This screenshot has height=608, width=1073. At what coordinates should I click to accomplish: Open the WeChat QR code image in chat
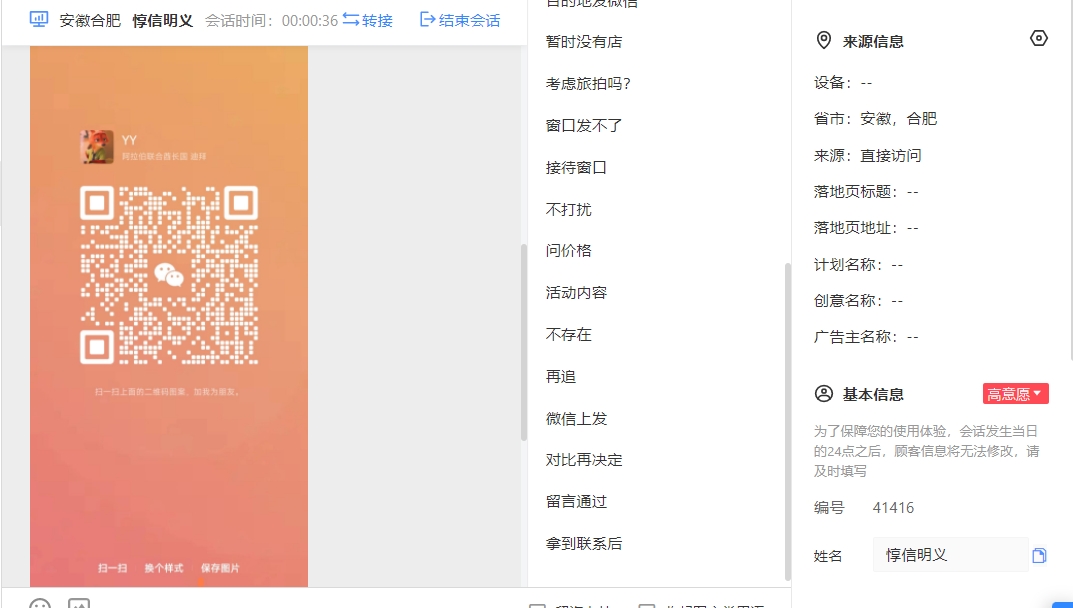169,316
